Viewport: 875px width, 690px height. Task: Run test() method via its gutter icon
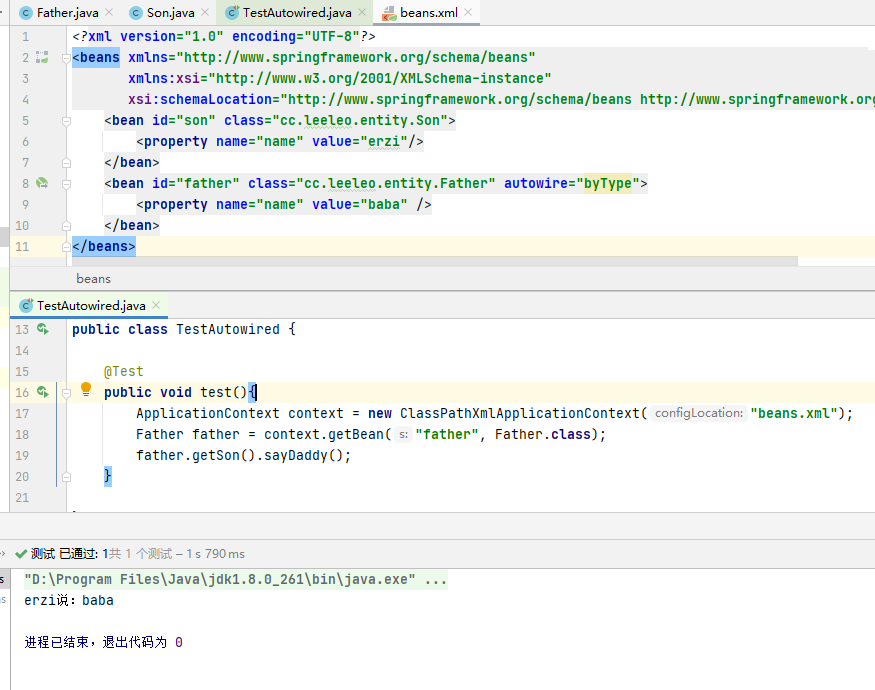click(42, 392)
